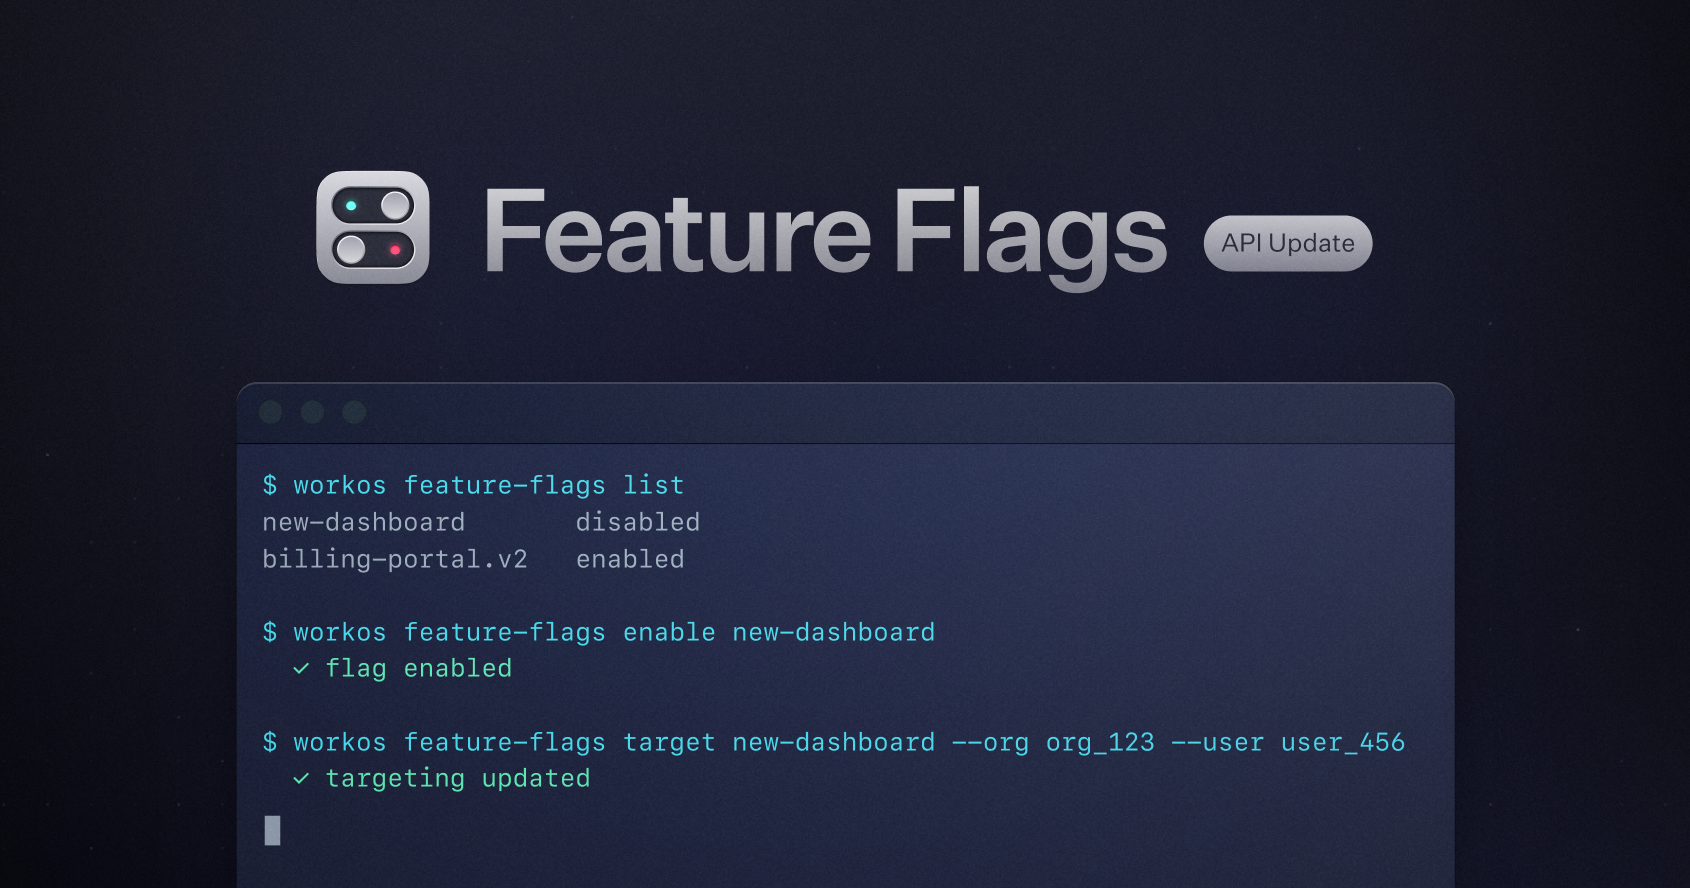Click the 'org_123' argument
Screen dimensions: 1690x888
(x=1100, y=743)
